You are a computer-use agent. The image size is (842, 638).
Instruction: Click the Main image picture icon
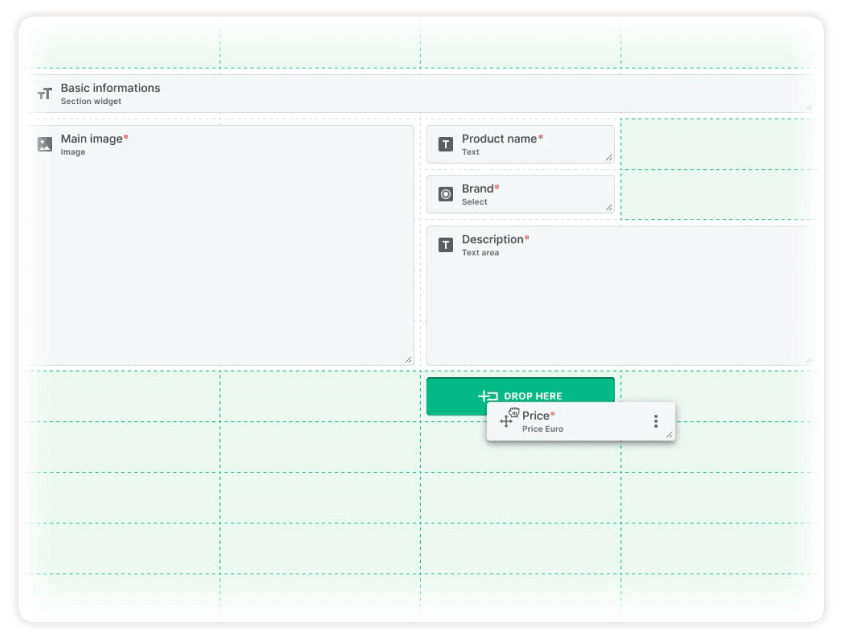click(x=44, y=144)
